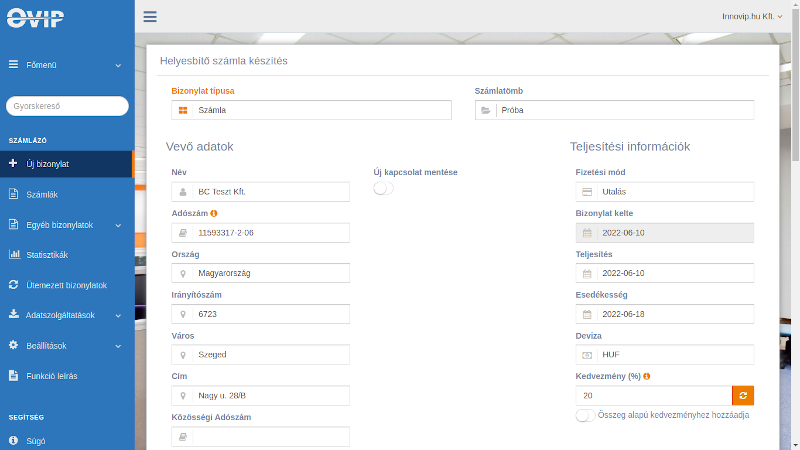The image size is (800, 450).
Task: Toggle the Új kapcsolat mentése switch
Action: (383, 188)
